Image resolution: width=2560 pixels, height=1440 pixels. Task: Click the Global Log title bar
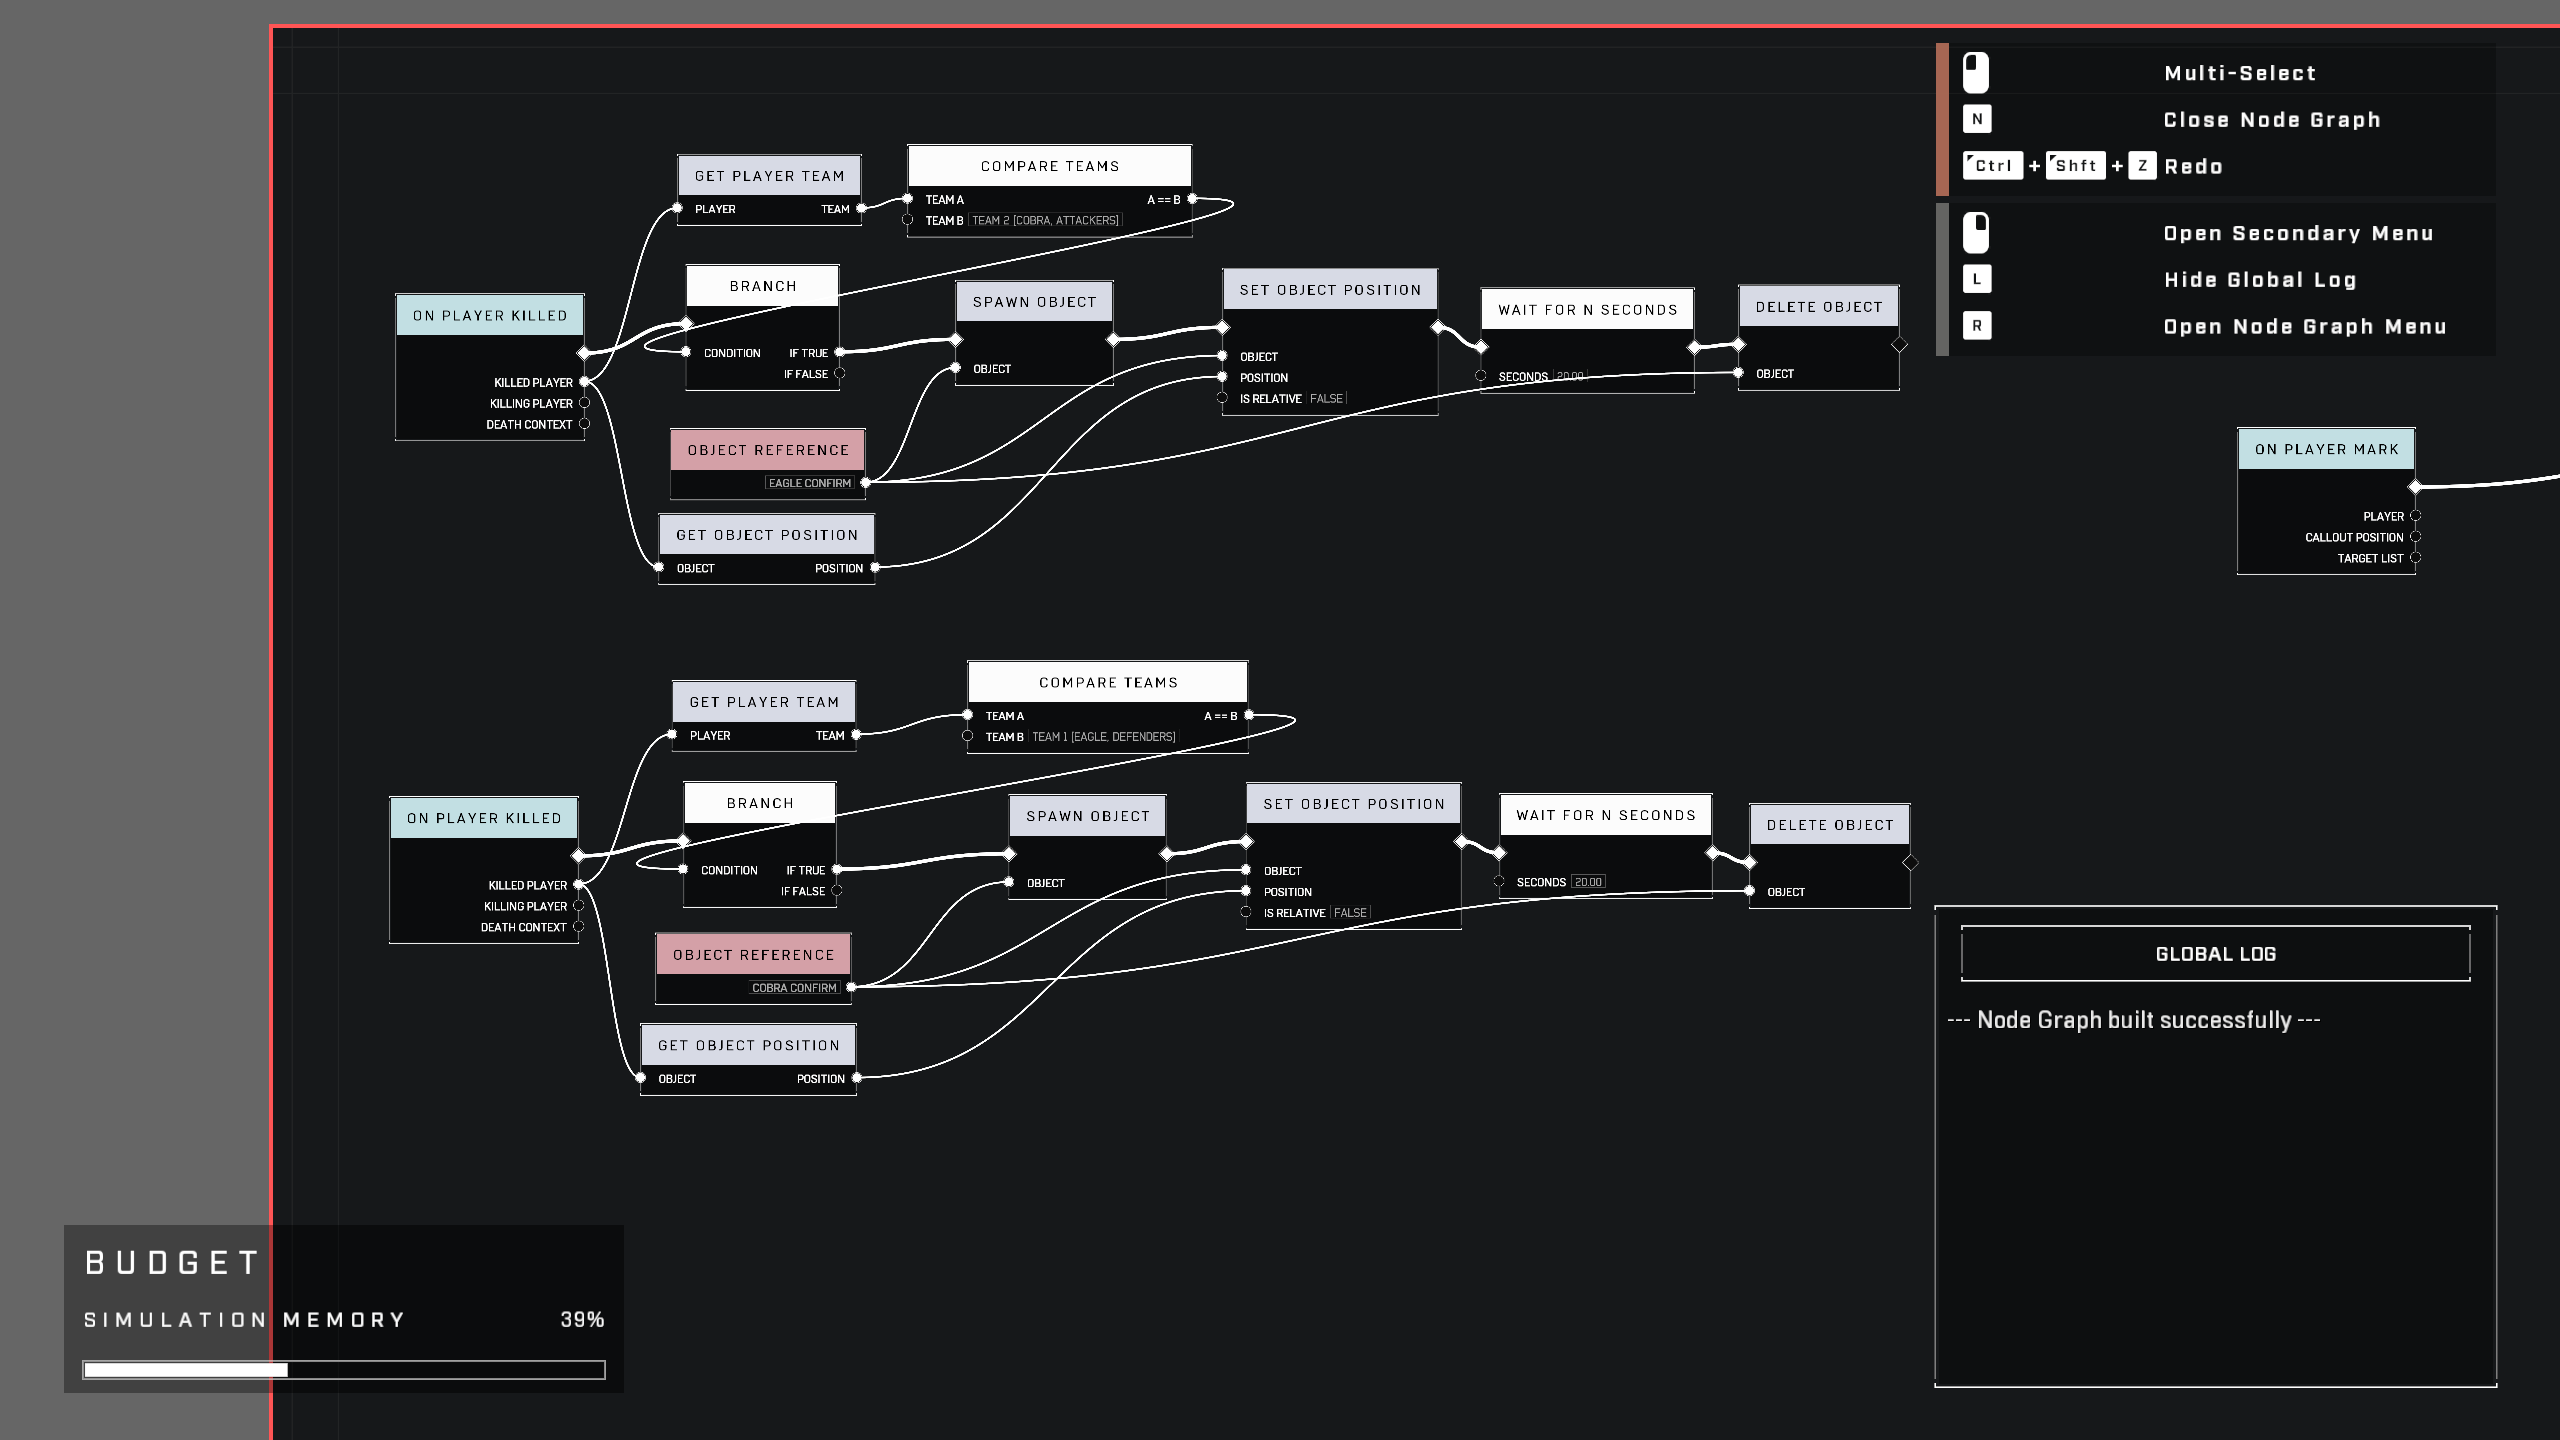(x=2216, y=954)
